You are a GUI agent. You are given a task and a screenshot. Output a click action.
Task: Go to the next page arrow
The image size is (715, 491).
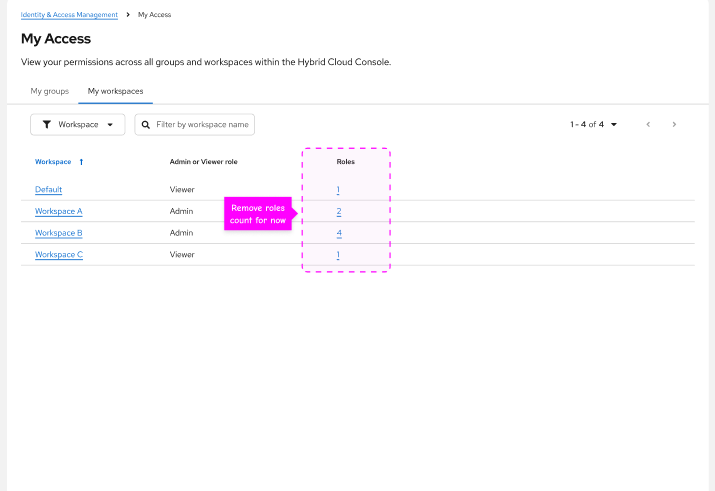tap(675, 124)
